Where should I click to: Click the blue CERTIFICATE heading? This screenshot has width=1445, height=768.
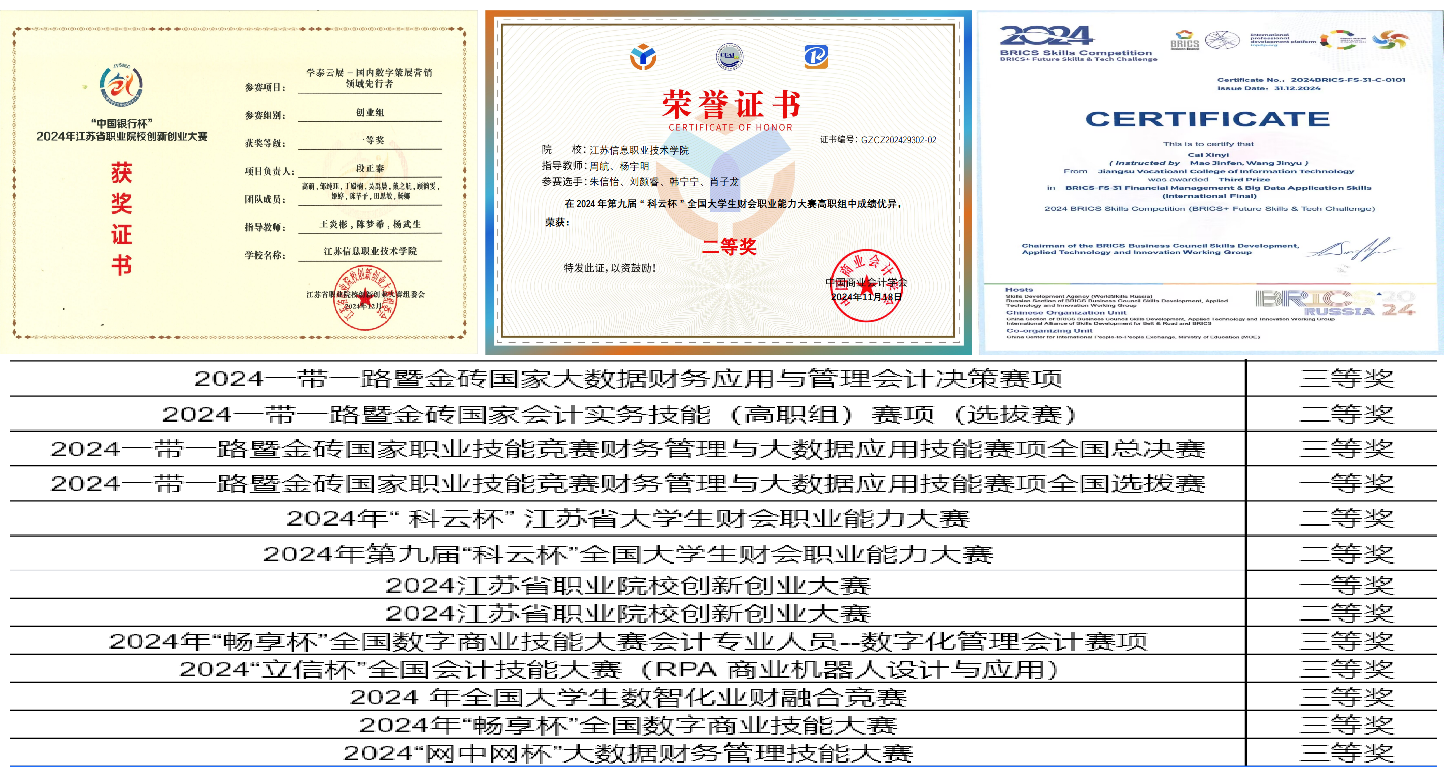pos(1207,119)
